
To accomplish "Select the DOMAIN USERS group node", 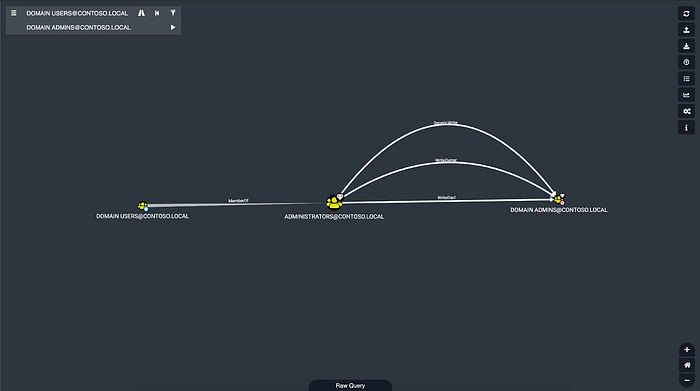I will [x=142, y=205].
